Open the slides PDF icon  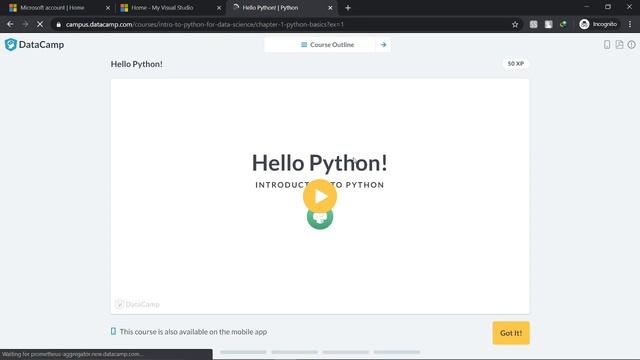pyautogui.click(x=619, y=44)
